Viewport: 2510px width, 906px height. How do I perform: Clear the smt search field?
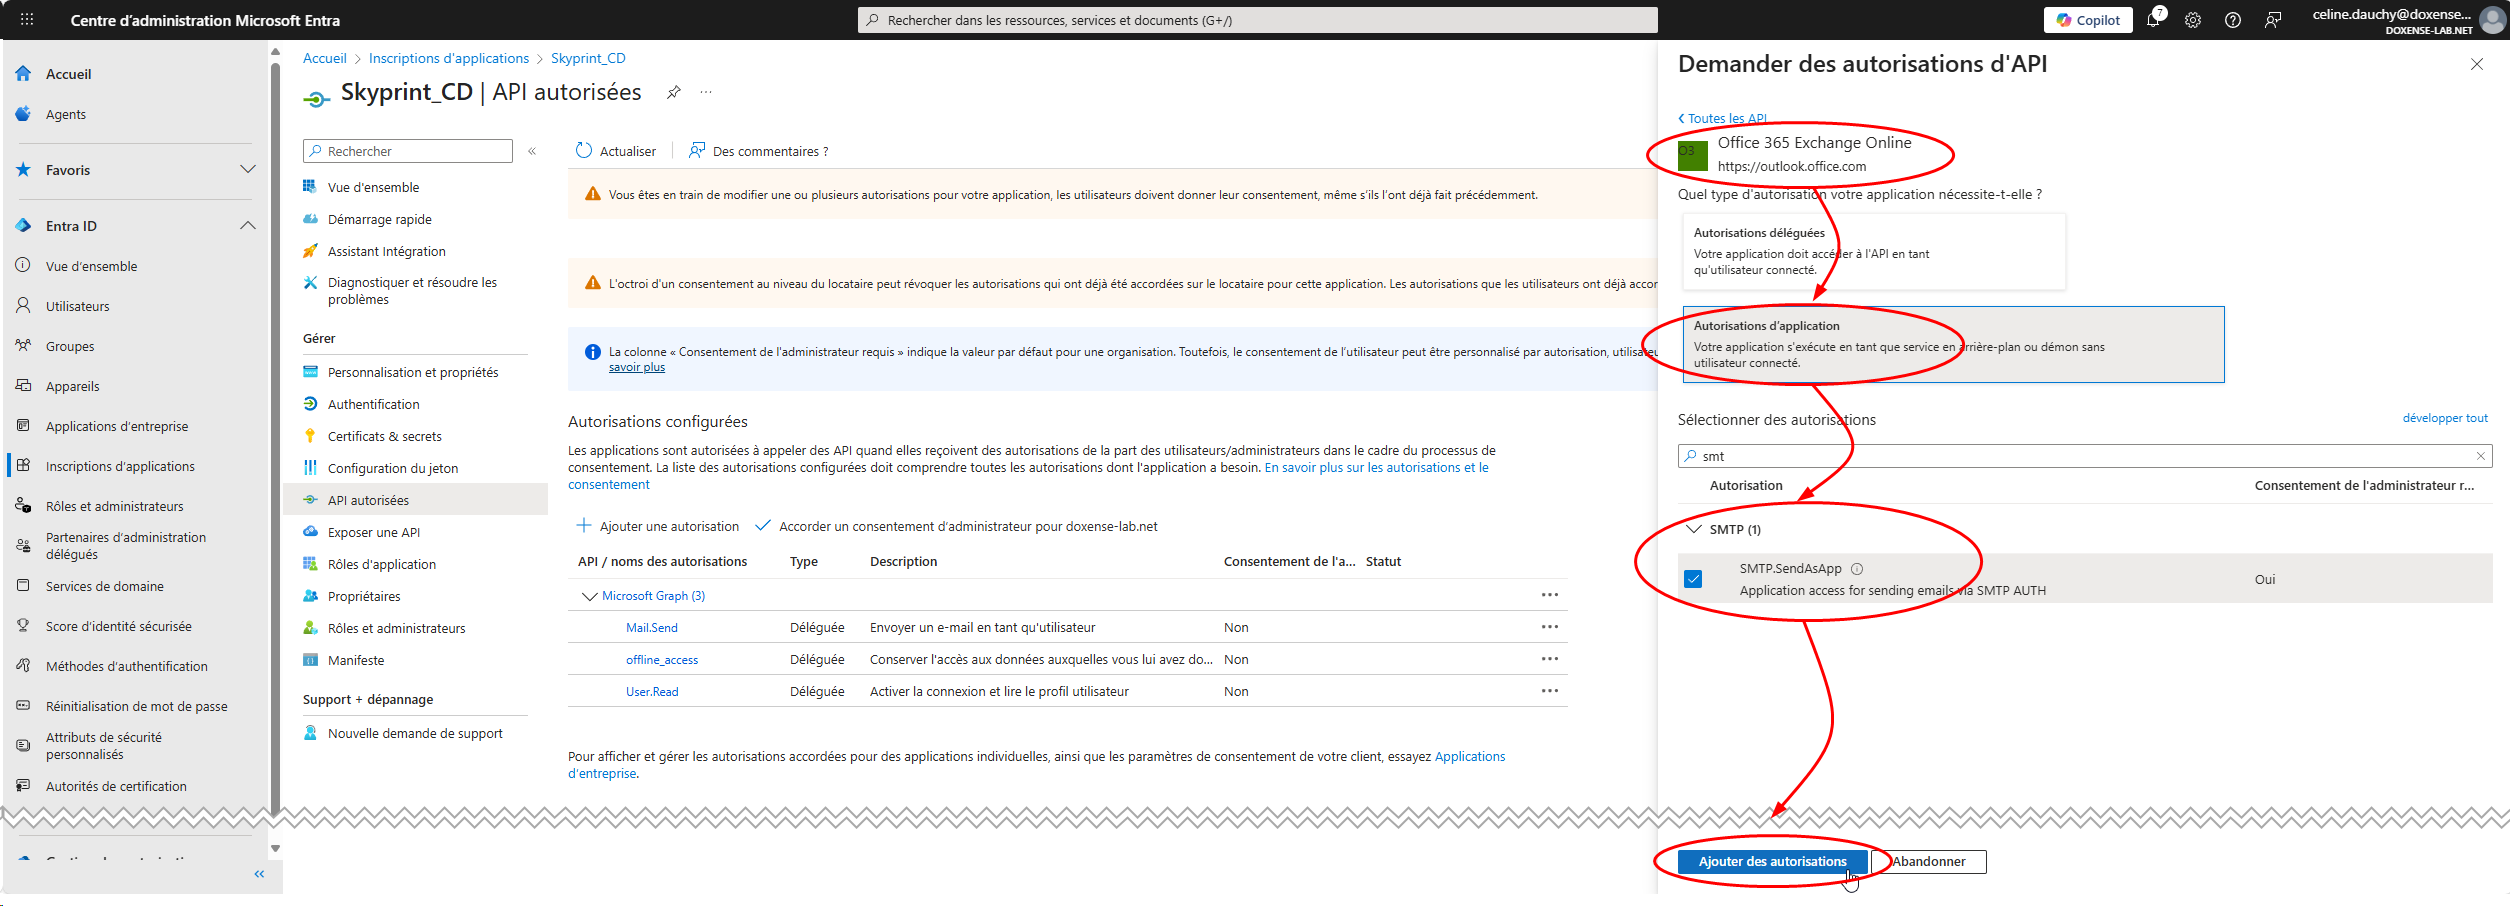coord(2480,456)
